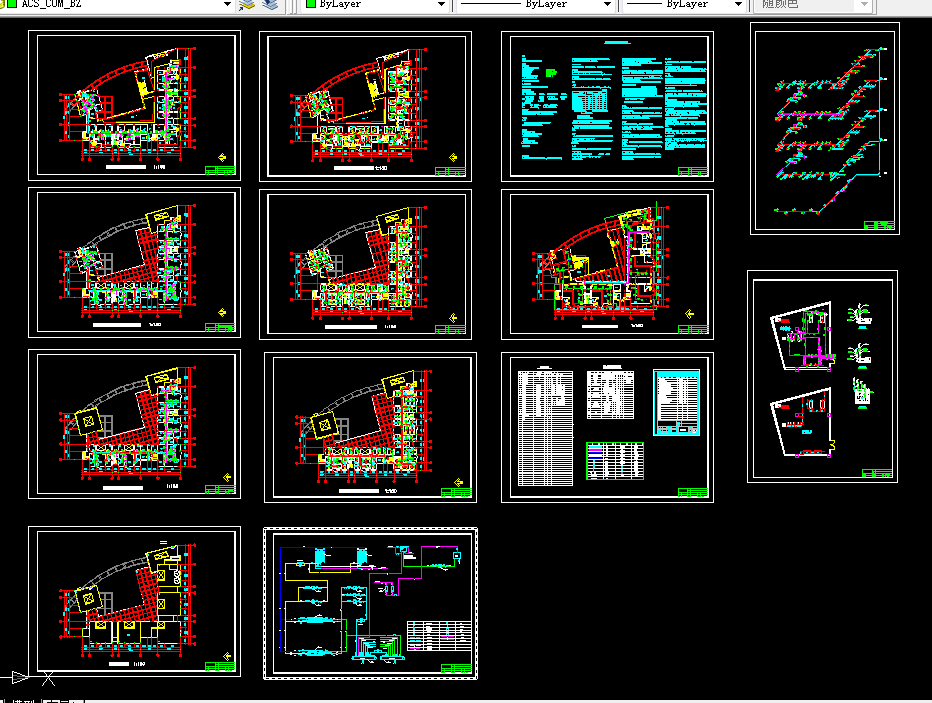Screen dimensions: 932x703
Task: Click the Layer Previous stack icon
Action: pyautogui.click(x=270, y=5)
